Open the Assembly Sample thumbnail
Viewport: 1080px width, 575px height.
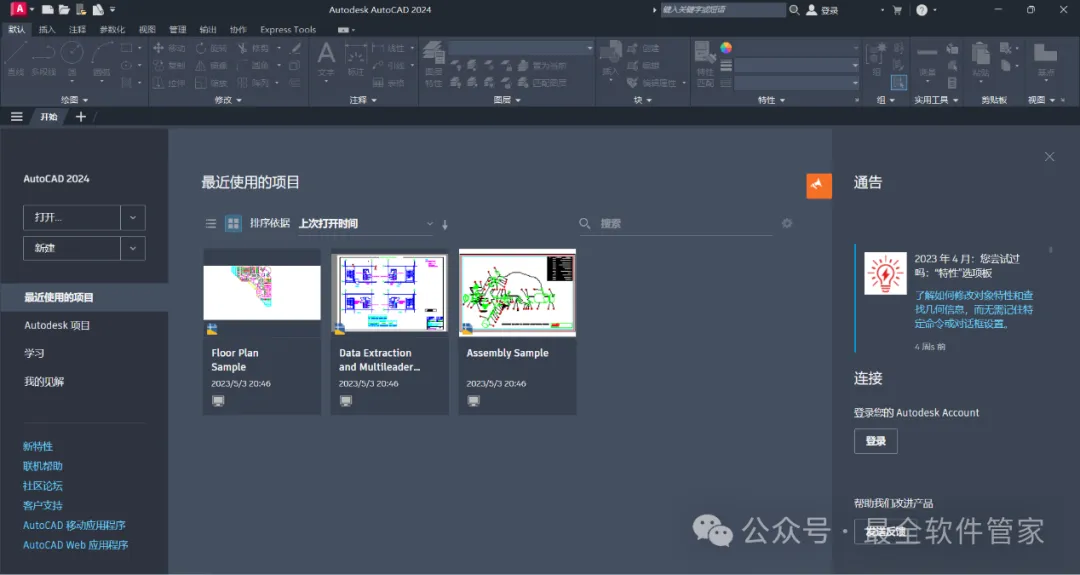pos(517,293)
